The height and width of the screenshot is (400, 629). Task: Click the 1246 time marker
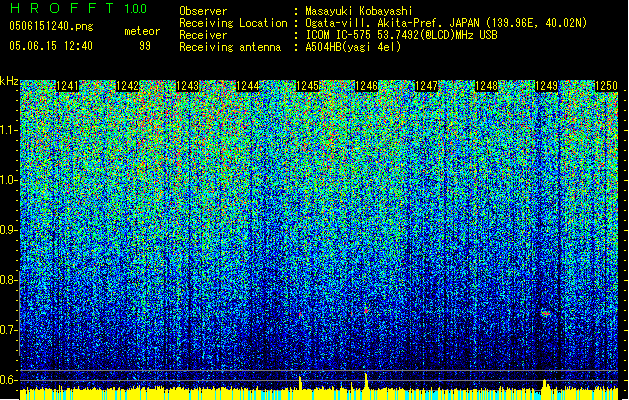point(367,86)
